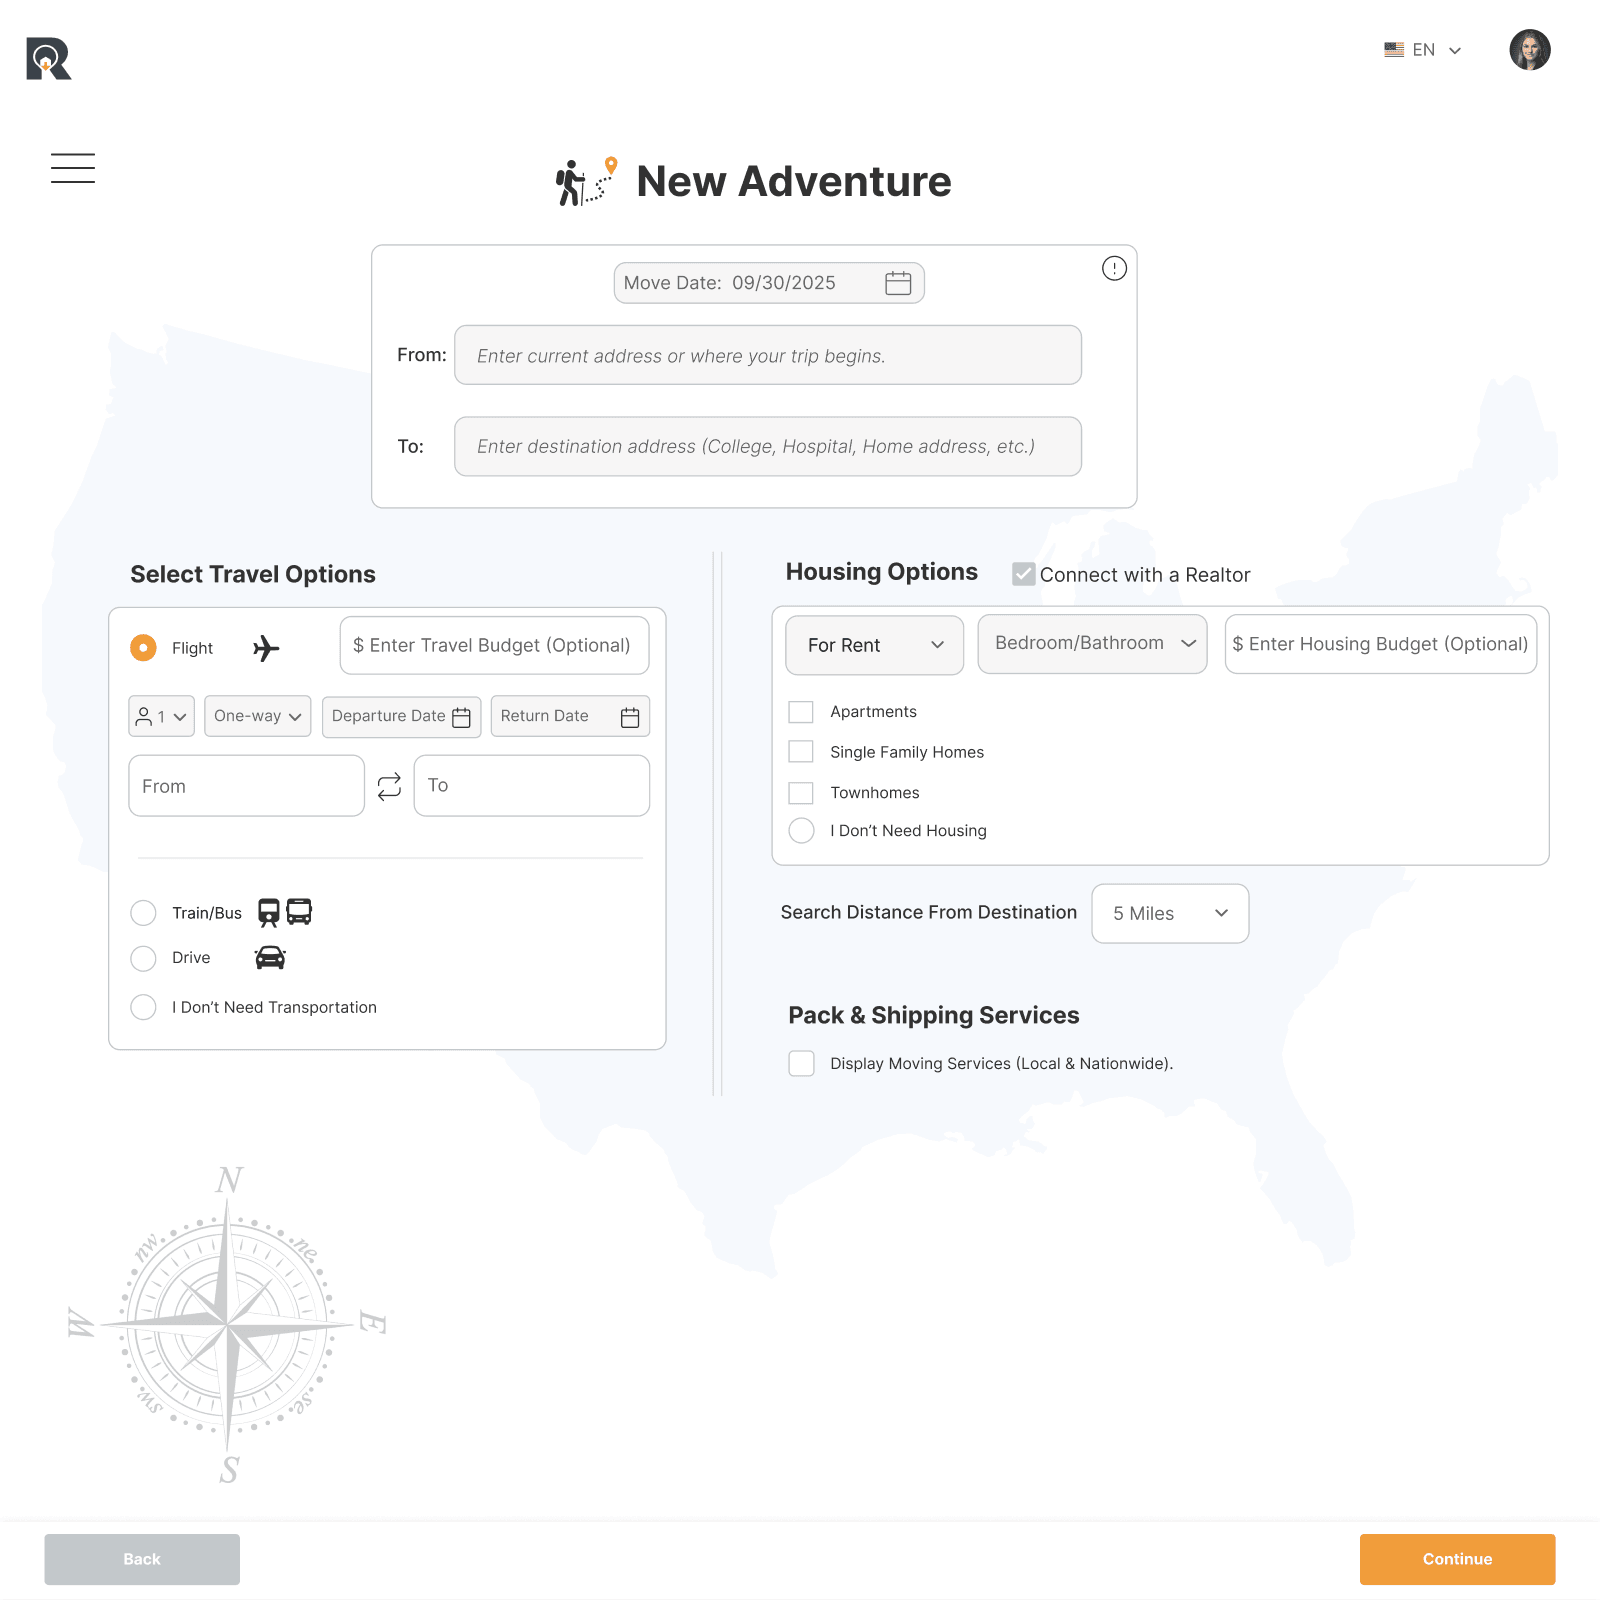Open the passenger count dropdown

[x=161, y=716]
